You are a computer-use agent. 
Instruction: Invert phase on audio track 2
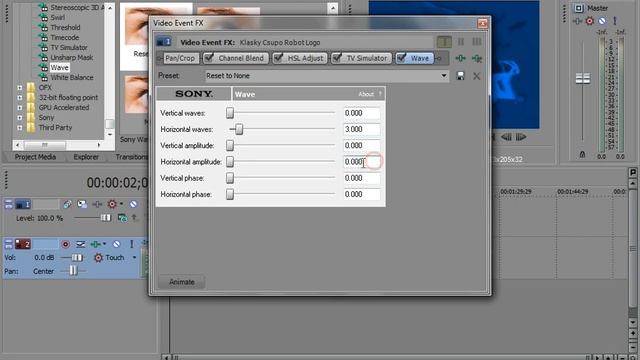[x=80, y=244]
